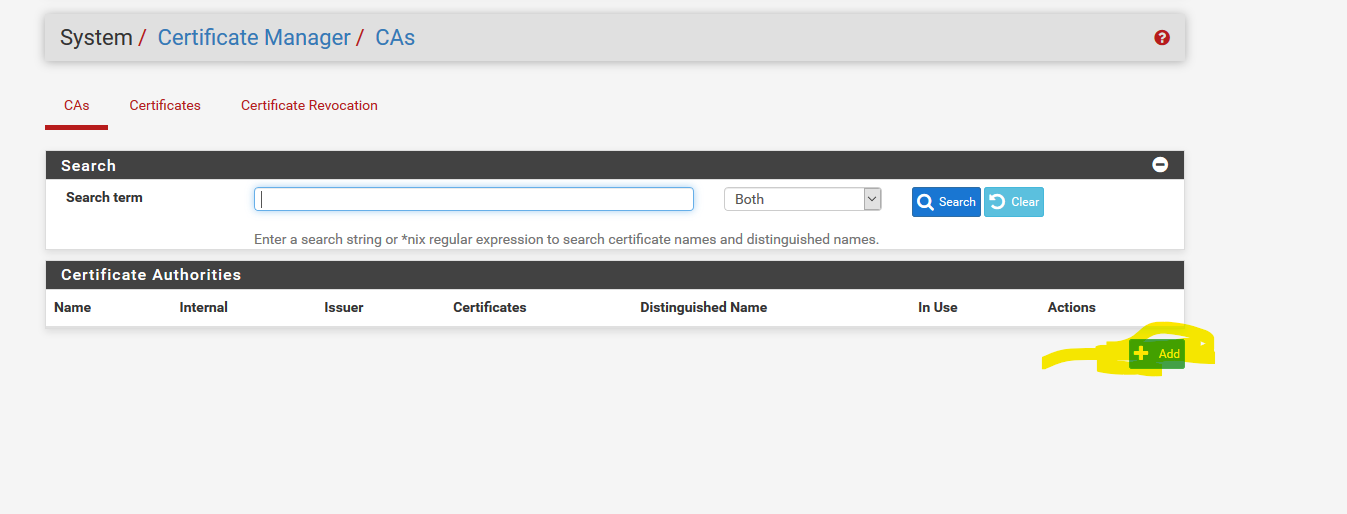The width and height of the screenshot is (1347, 514).
Task: Sort table by Issuer column header
Action: click(x=344, y=307)
